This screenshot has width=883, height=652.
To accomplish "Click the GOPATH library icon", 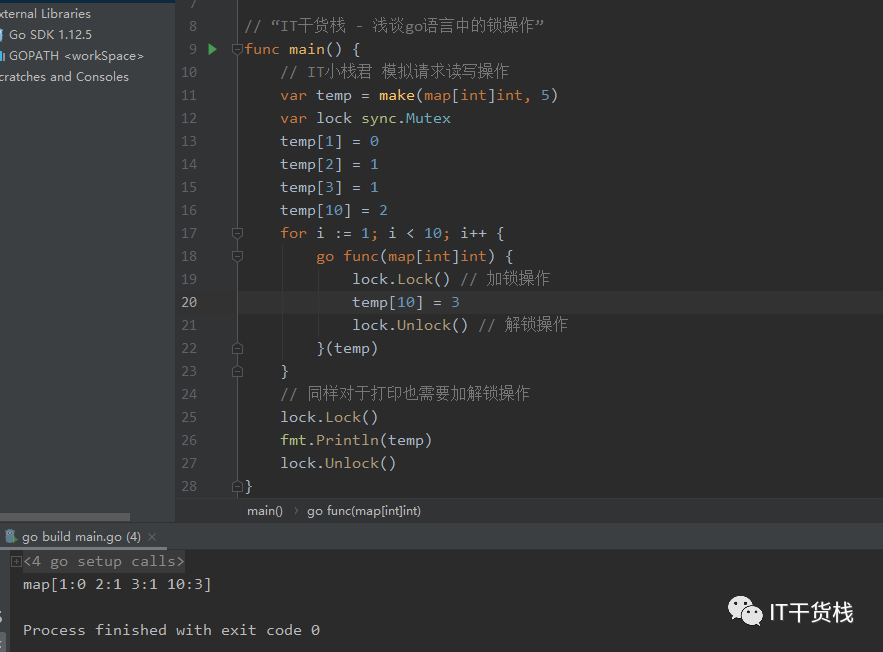I will tap(2, 56).
